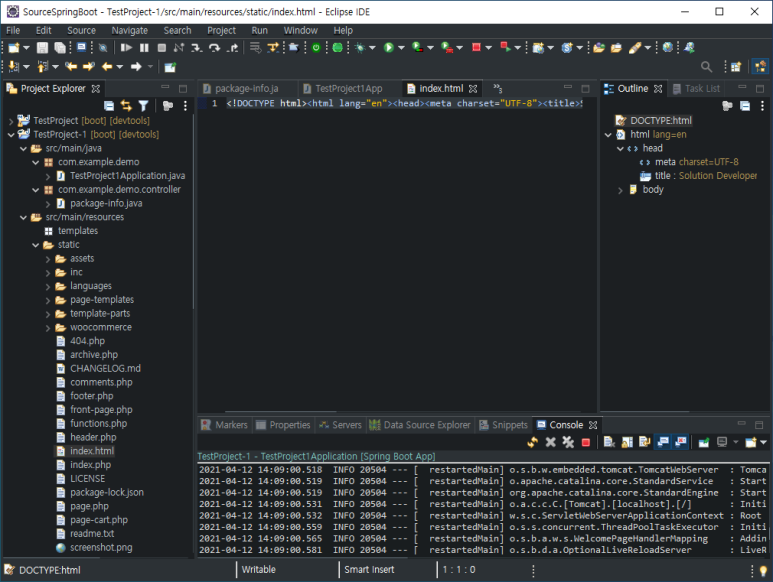Click the Terminate red square in Console
The width and height of the screenshot is (773, 582).
[585, 442]
